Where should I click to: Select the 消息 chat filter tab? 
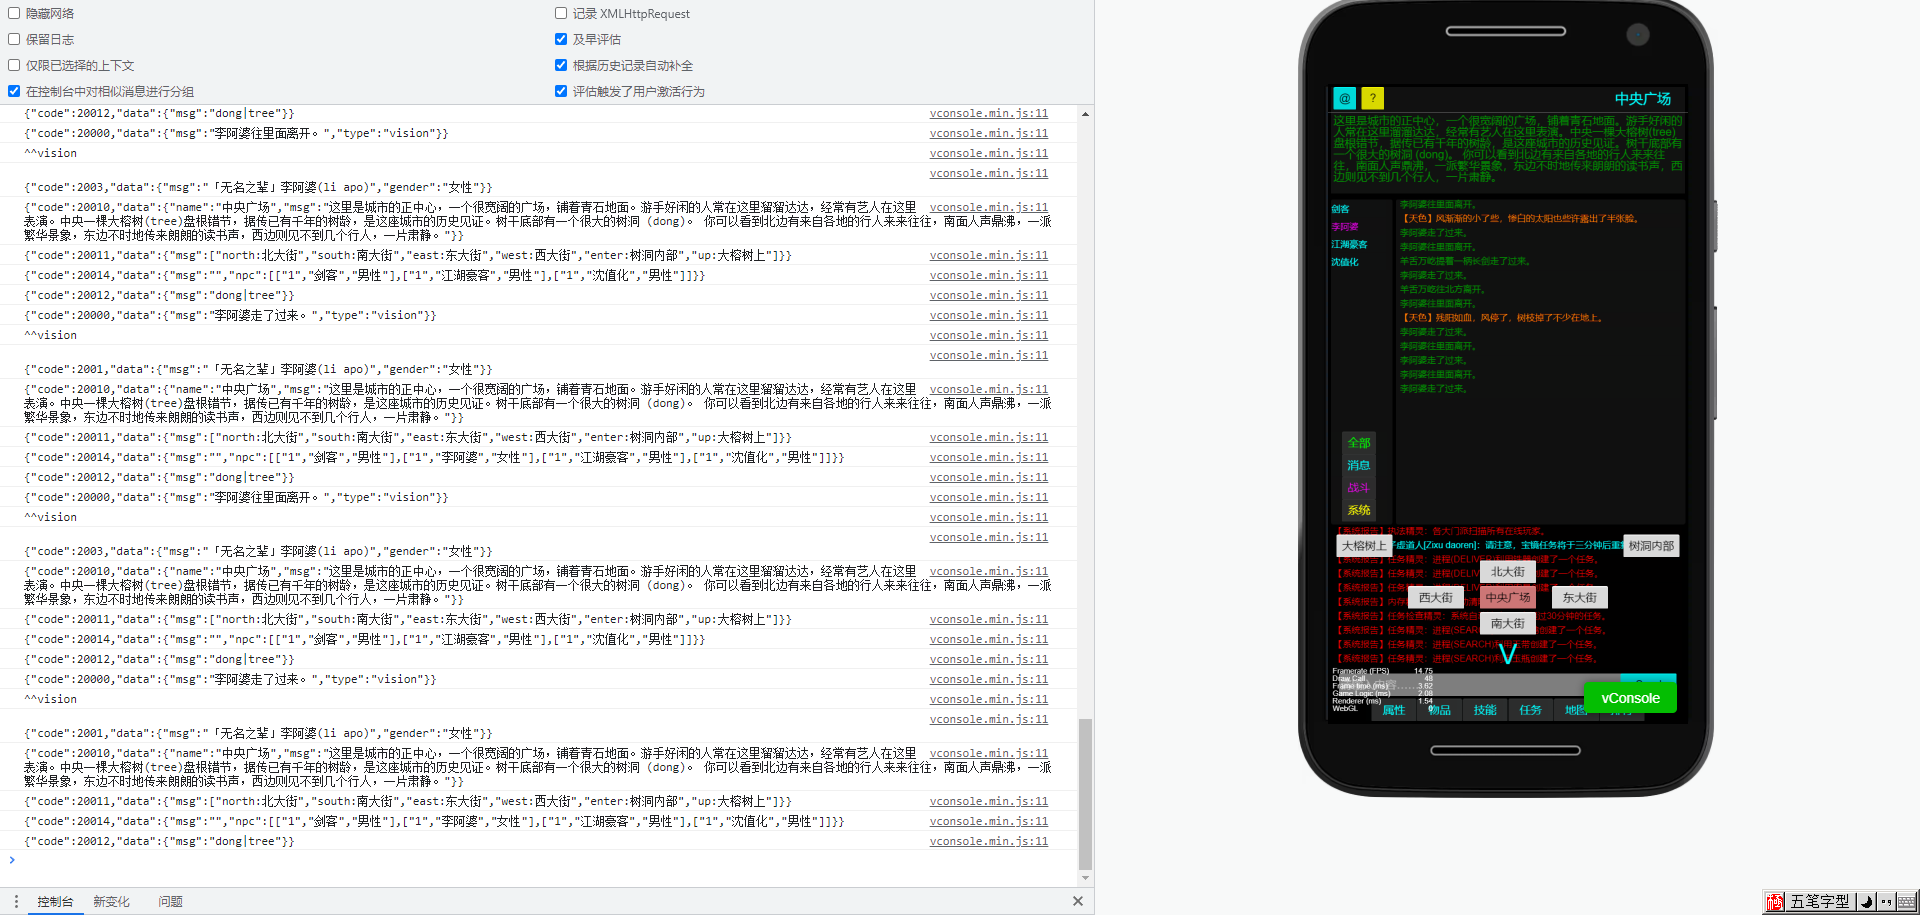click(x=1359, y=465)
